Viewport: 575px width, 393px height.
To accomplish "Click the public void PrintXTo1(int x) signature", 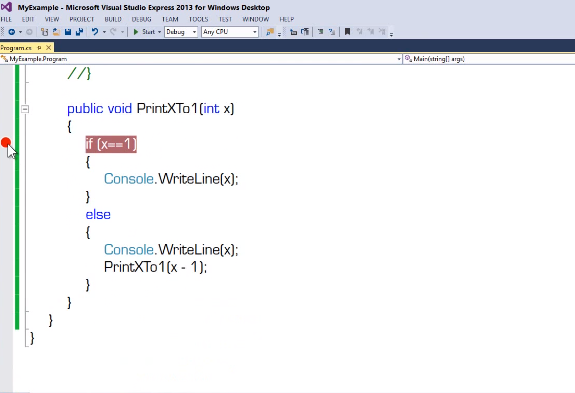I will (x=151, y=109).
